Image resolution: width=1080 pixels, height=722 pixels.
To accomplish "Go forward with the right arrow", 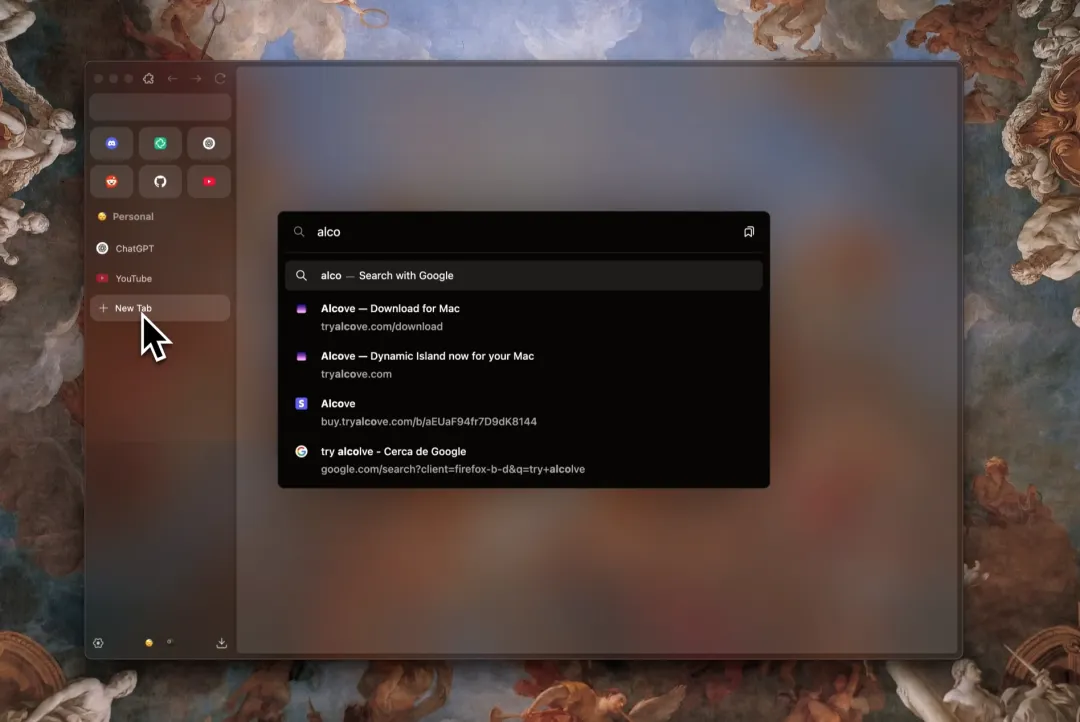I will pyautogui.click(x=197, y=79).
